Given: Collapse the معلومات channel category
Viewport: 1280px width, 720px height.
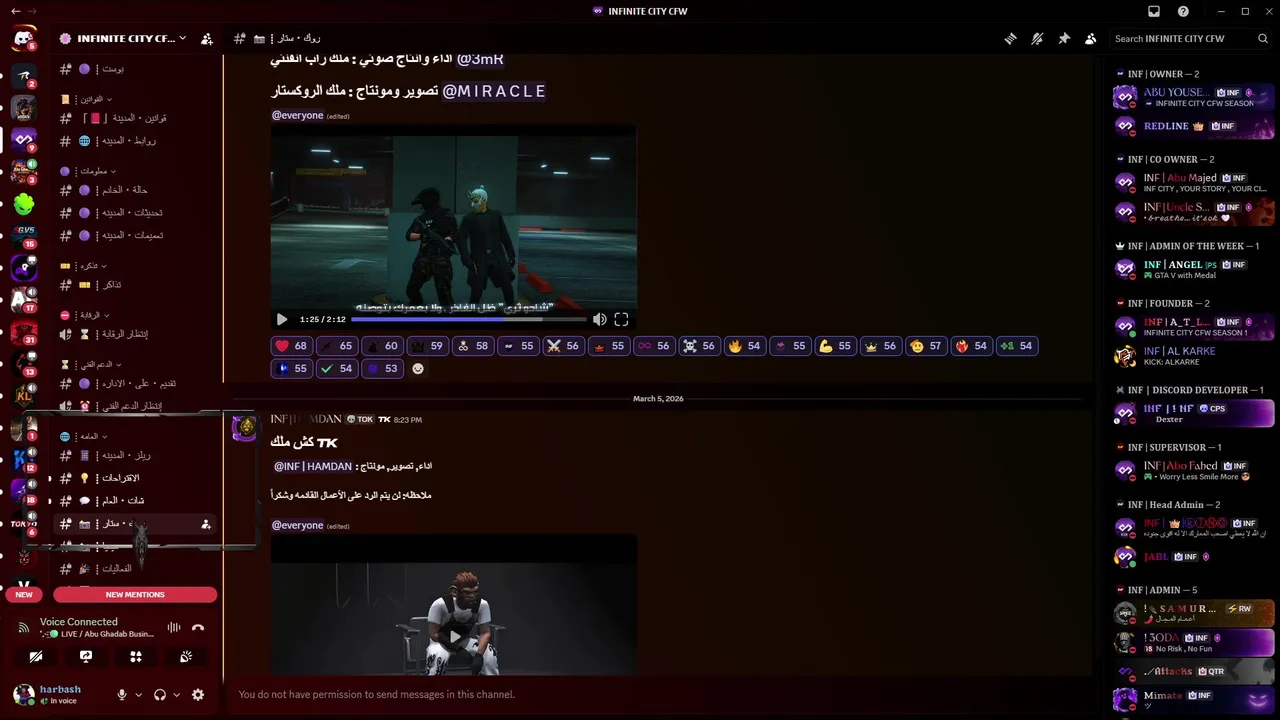Looking at the screenshot, I should [x=90, y=171].
